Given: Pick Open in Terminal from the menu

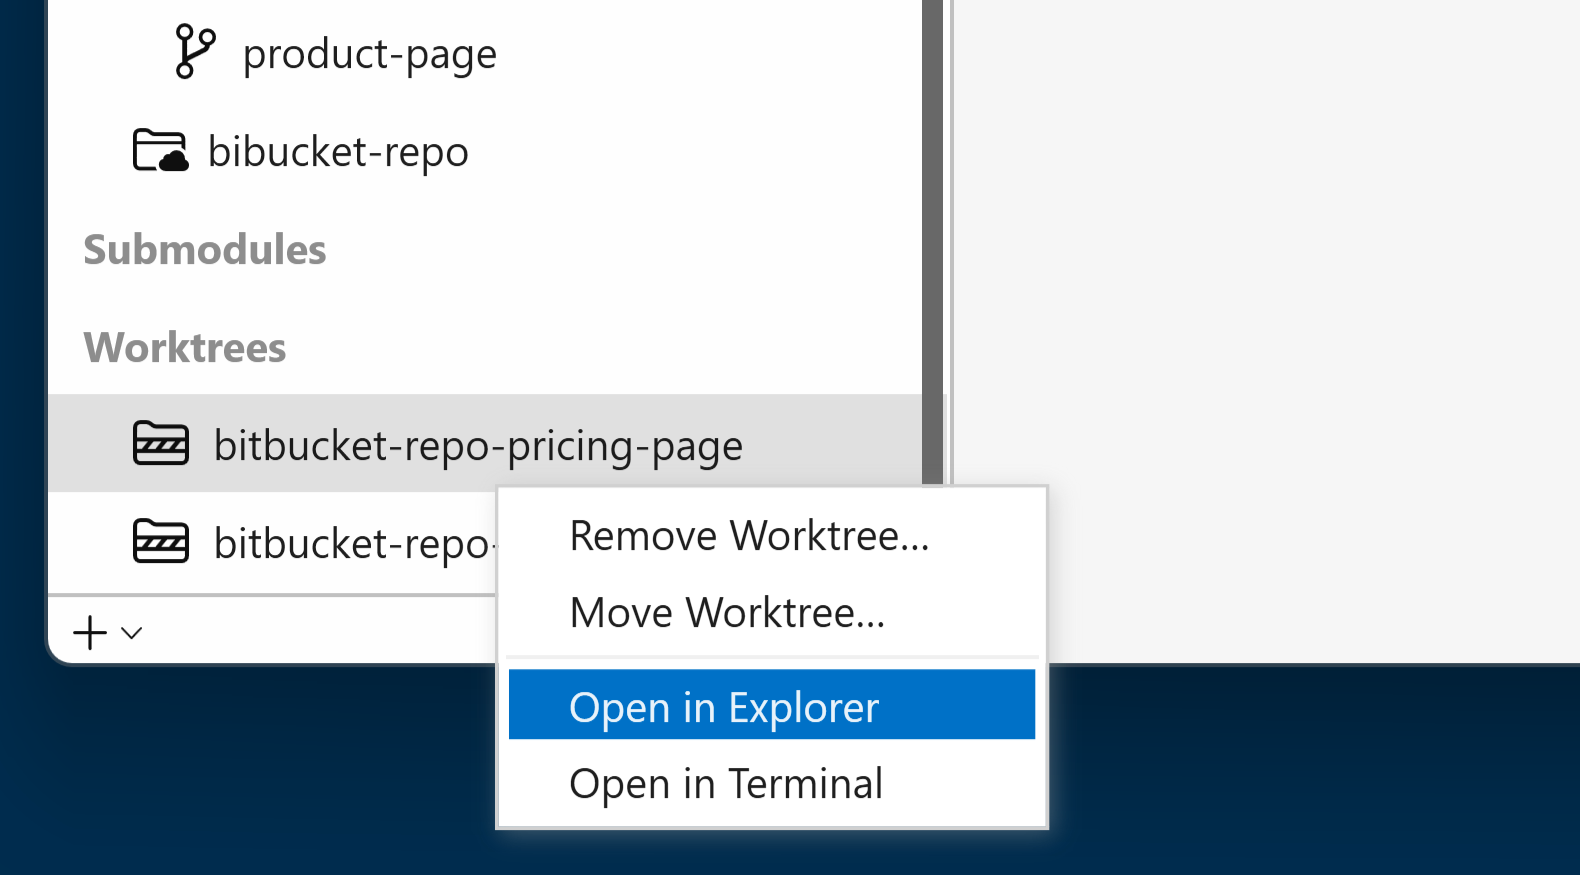Looking at the screenshot, I should click(726, 783).
